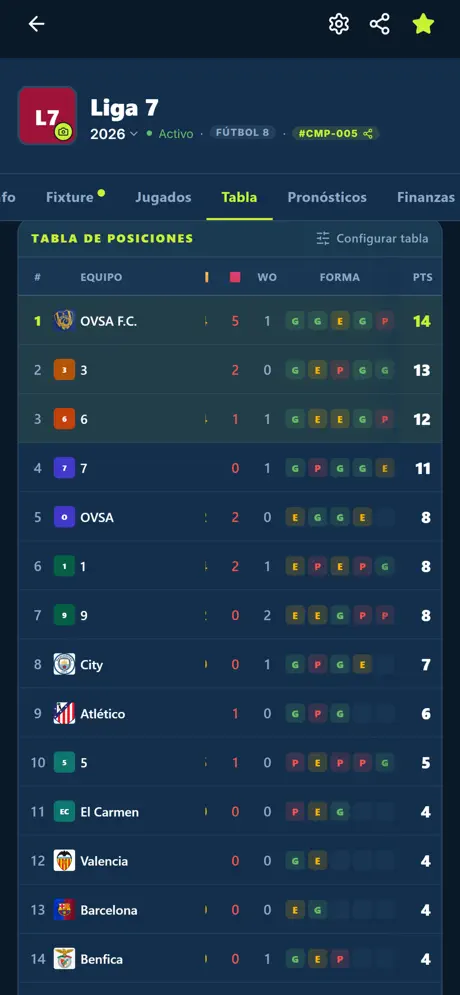The image size is (460, 995).
Task: Tap the back arrow icon
Action: click(36, 24)
